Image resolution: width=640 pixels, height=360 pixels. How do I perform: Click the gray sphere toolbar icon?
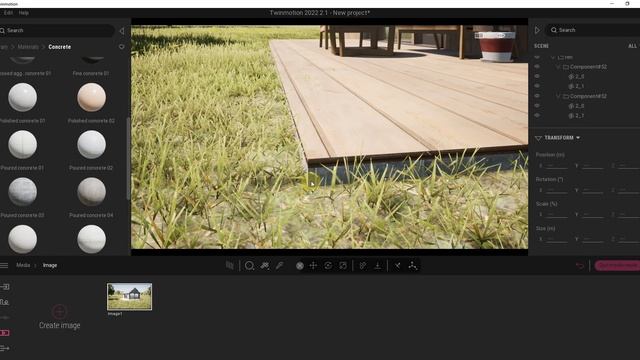[300, 266]
